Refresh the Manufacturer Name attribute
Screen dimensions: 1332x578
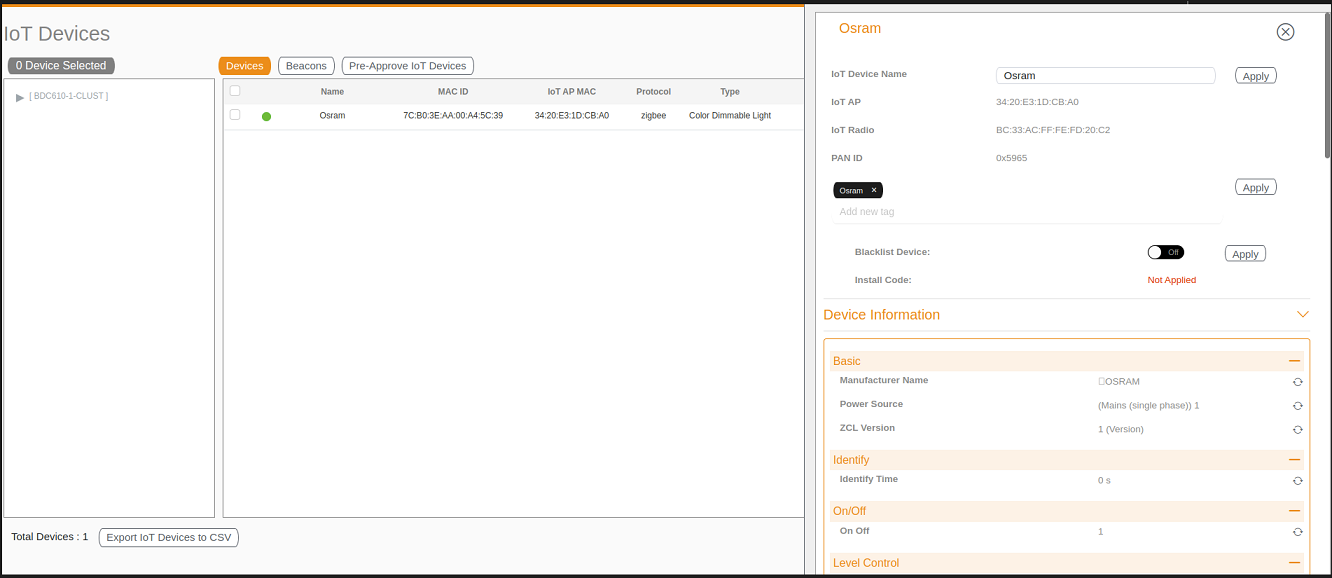click(1297, 382)
